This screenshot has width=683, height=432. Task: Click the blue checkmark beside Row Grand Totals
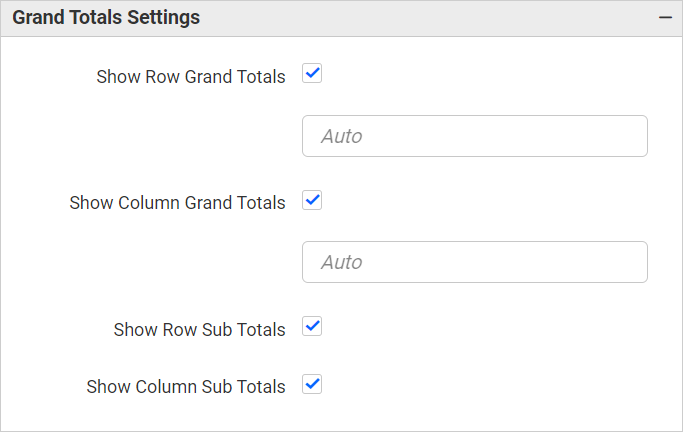click(312, 74)
